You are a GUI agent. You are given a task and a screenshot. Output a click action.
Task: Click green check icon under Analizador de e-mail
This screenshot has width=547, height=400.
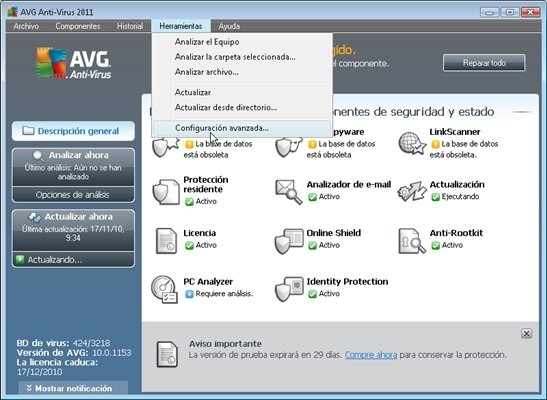pyautogui.click(x=312, y=197)
